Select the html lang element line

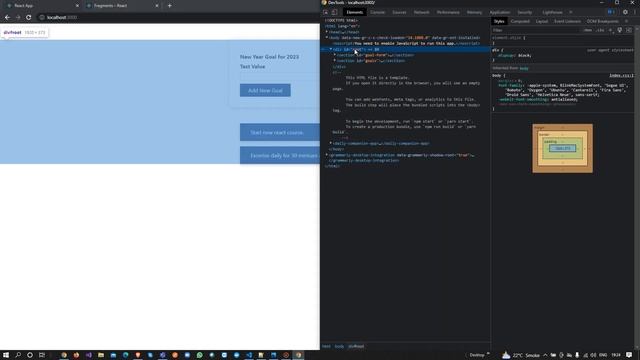tap(342, 26)
